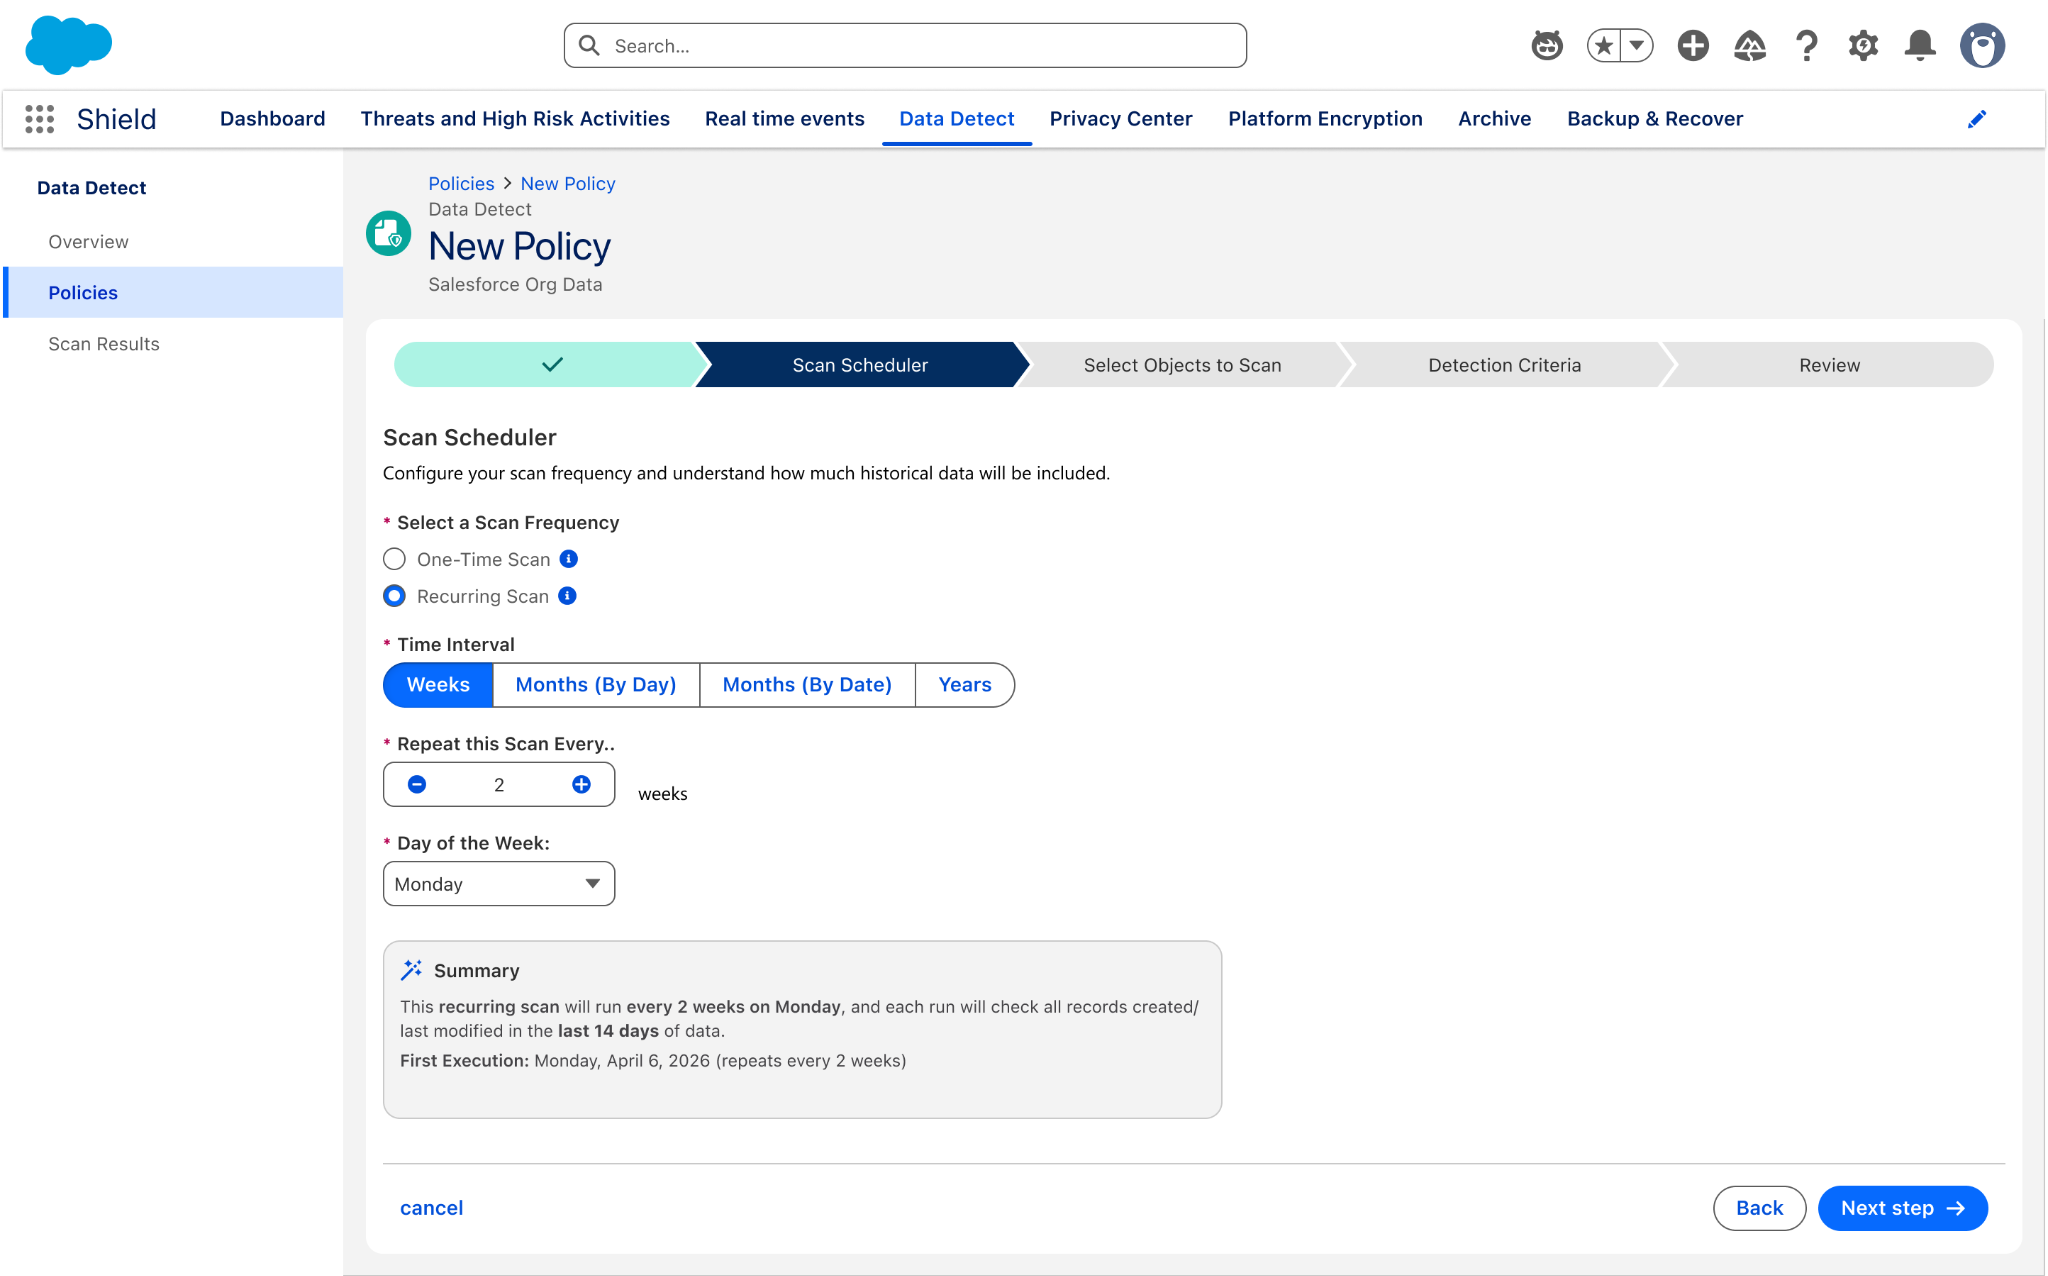
Task: Click the Data Detect sidebar heading
Action: point(91,188)
